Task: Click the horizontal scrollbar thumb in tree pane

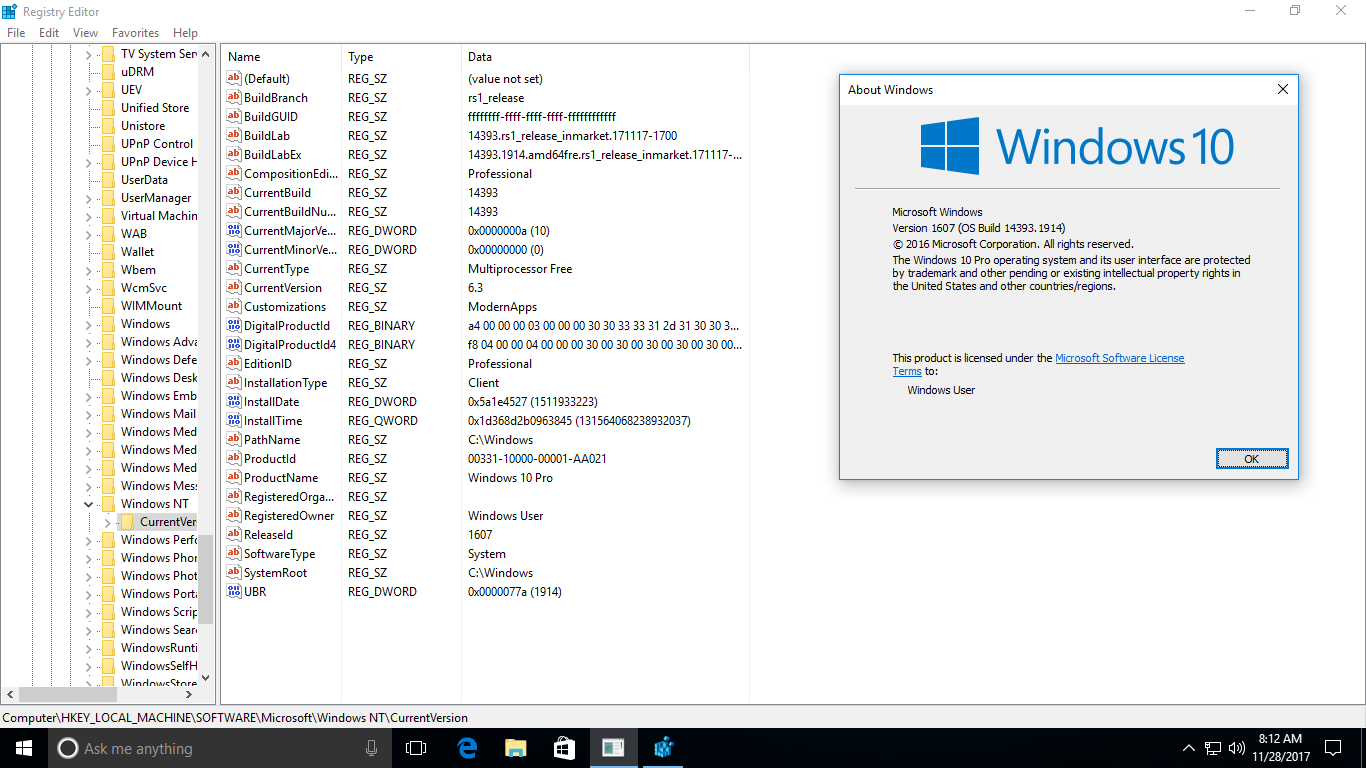Action: (x=68, y=694)
